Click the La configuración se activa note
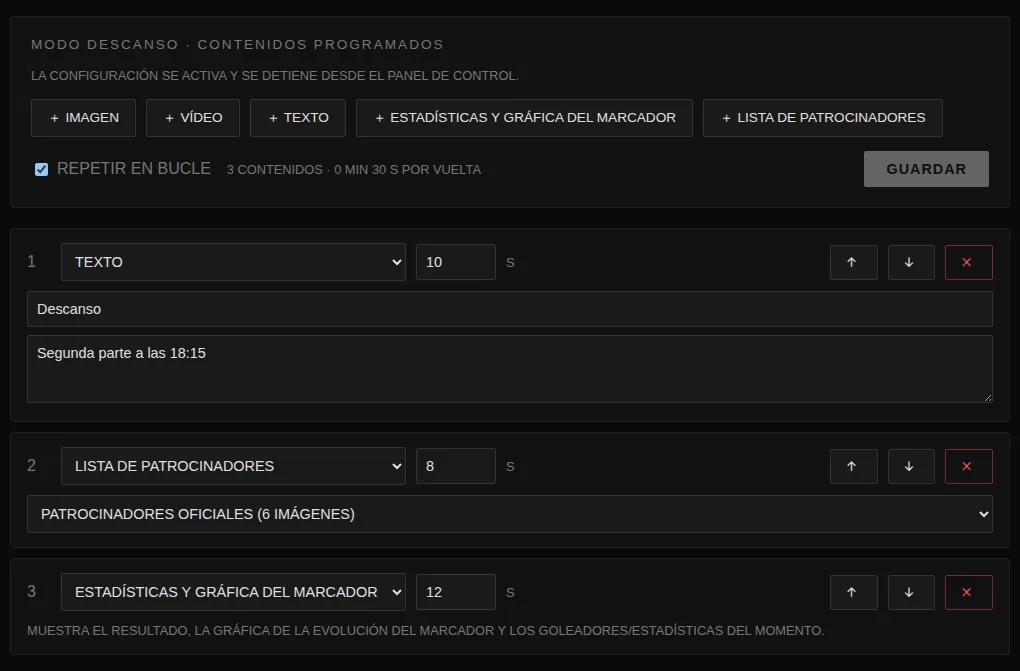 (x=275, y=75)
